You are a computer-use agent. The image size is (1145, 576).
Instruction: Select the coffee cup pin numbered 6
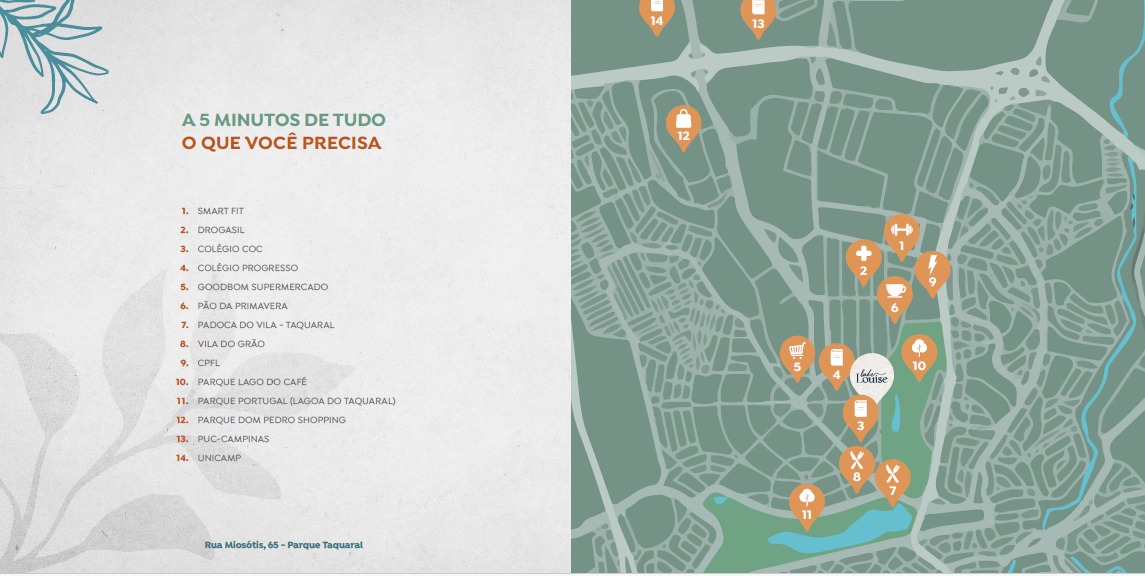pyautogui.click(x=894, y=296)
